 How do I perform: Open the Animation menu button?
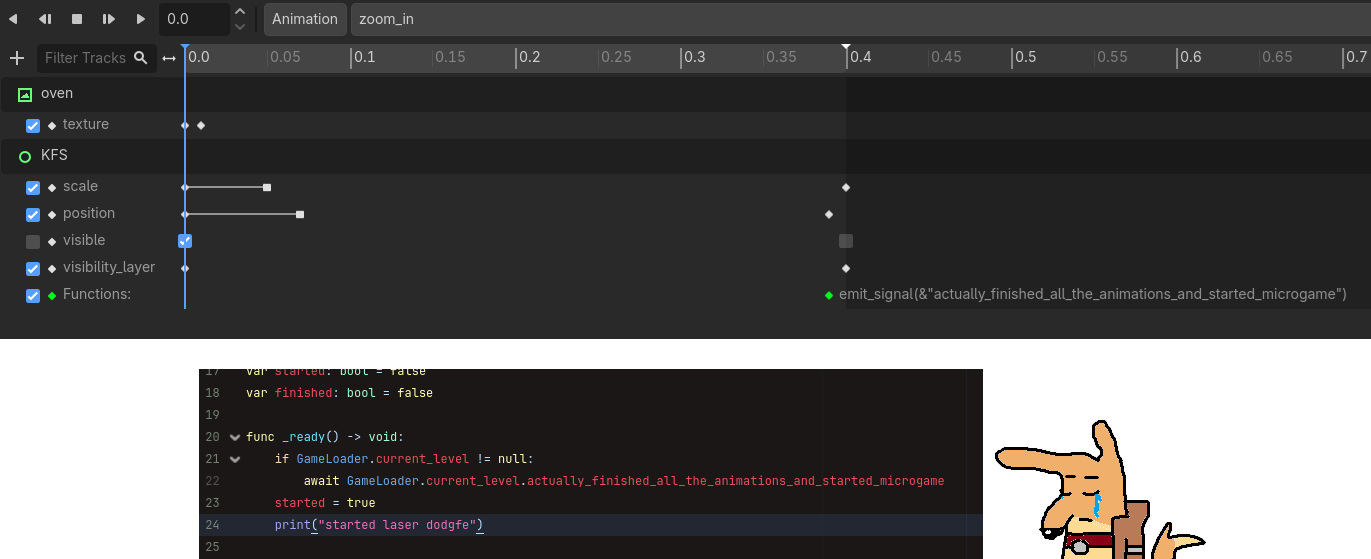click(305, 19)
